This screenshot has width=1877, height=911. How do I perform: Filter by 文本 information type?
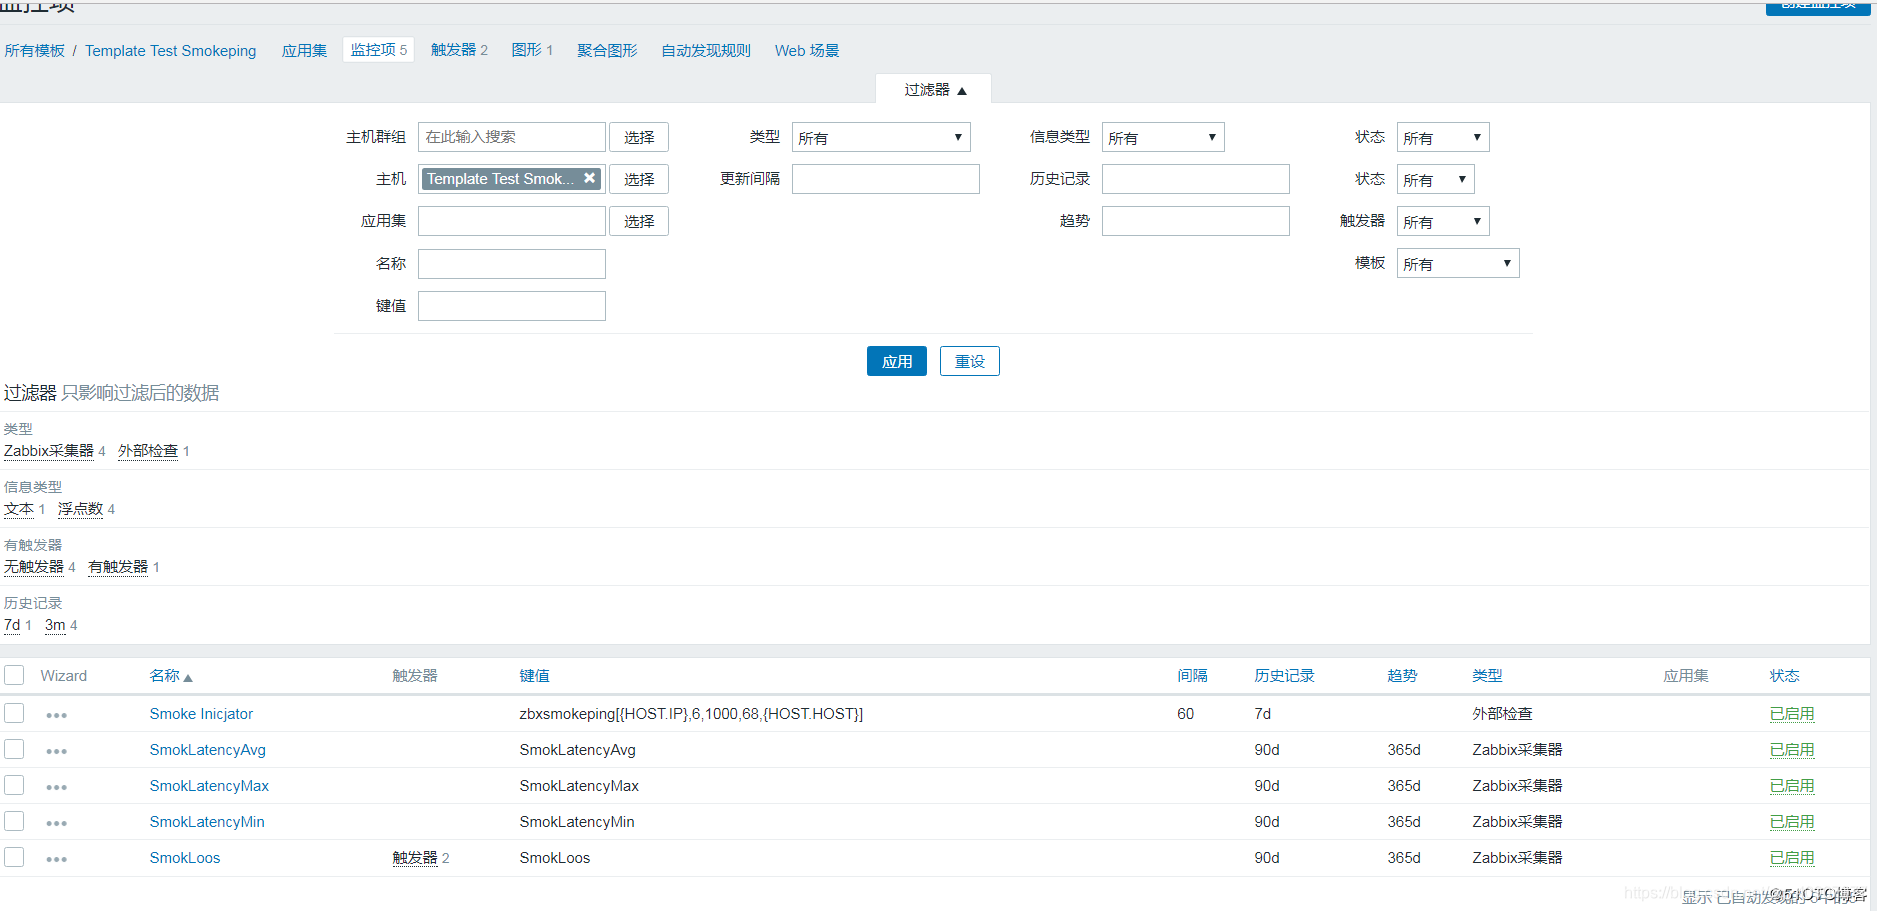[x=19, y=509]
